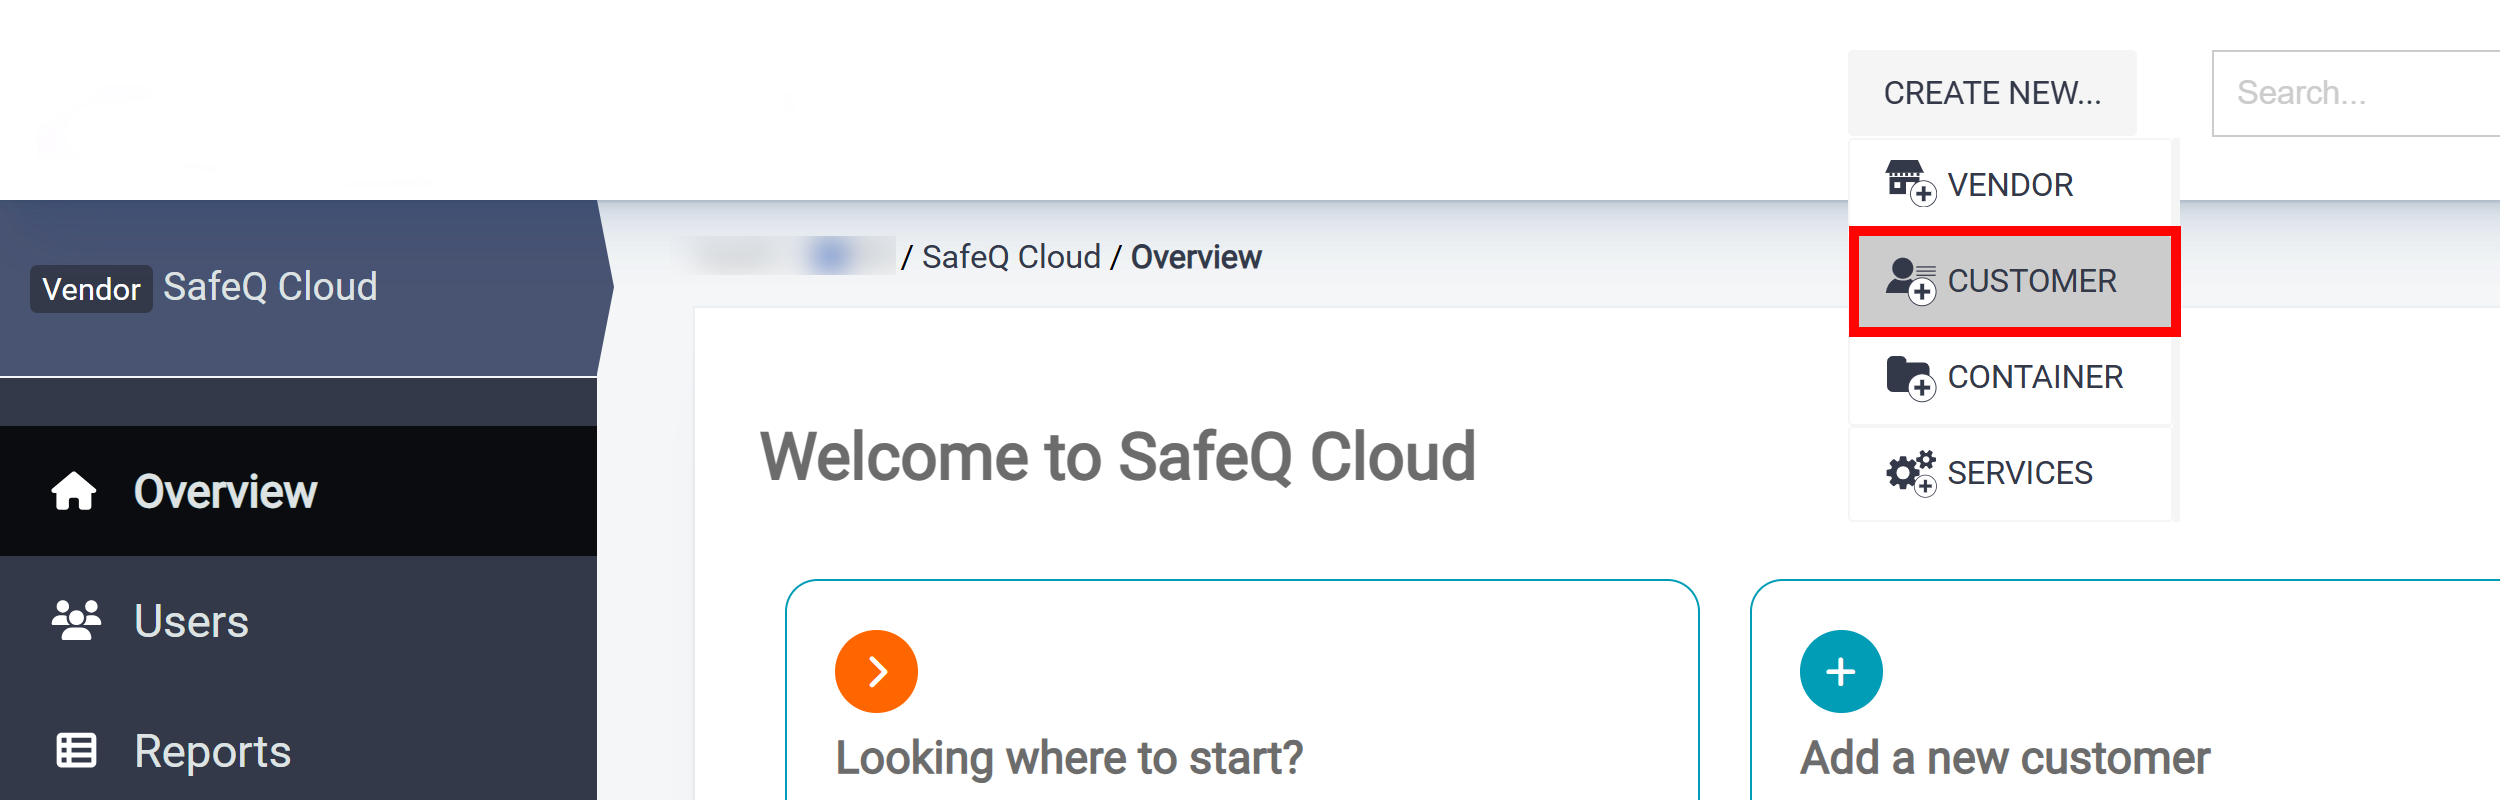
Task: Click the home icon beside Overview
Action: (x=74, y=491)
